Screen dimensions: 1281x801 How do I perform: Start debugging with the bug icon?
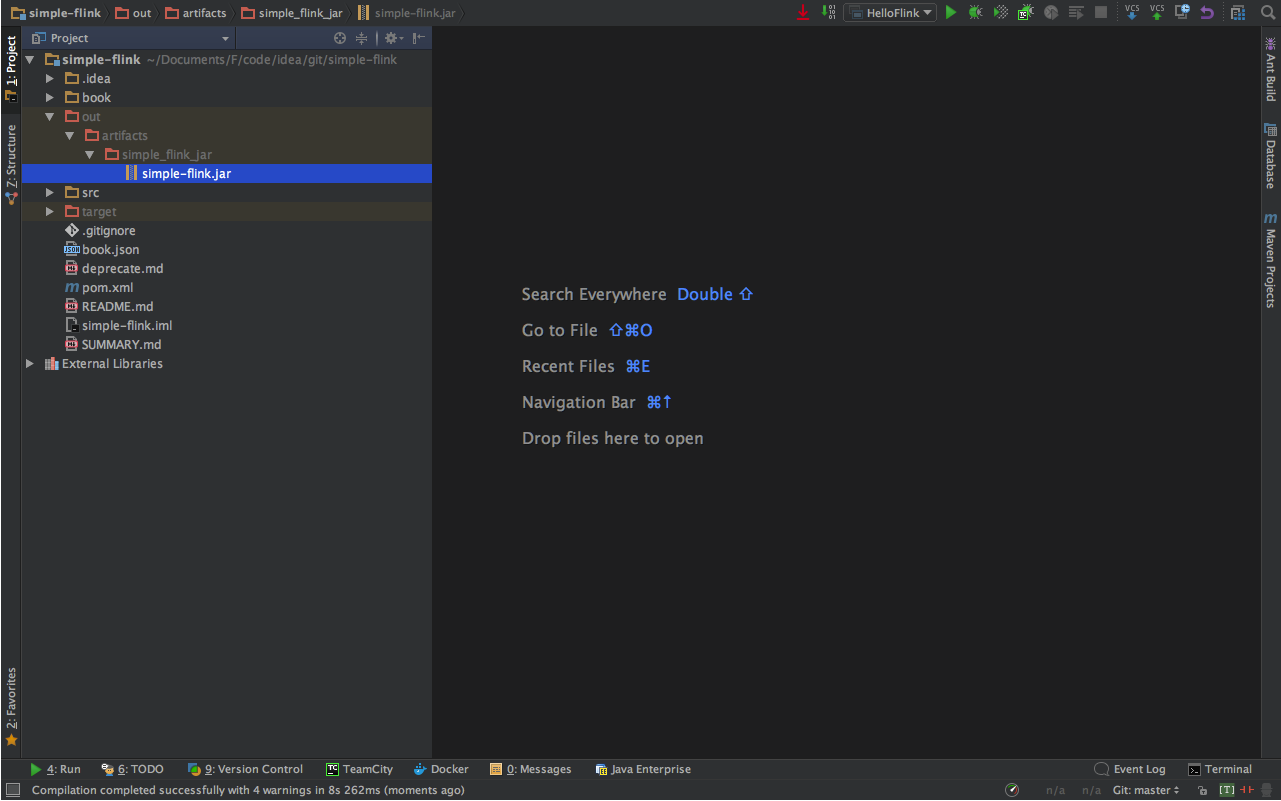[975, 12]
